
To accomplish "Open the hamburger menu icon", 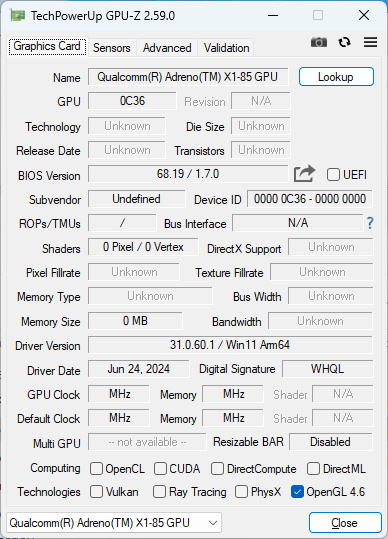I will (370, 42).
